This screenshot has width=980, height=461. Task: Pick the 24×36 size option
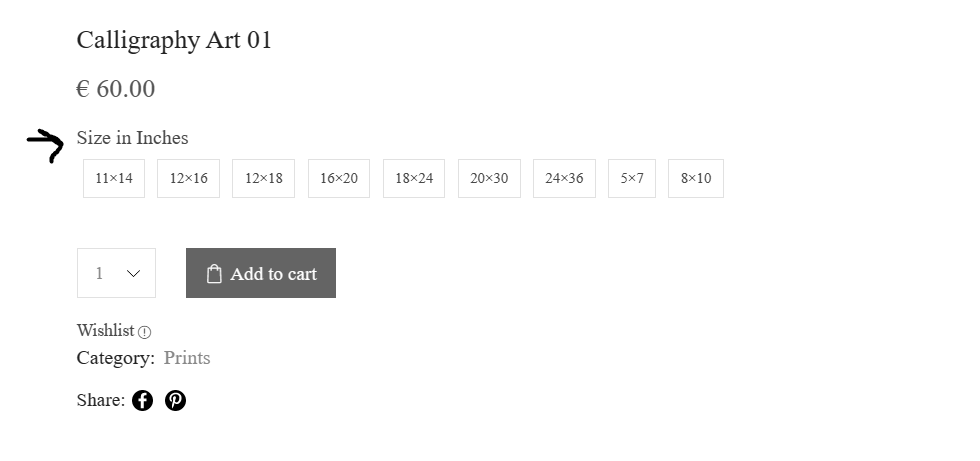564,179
